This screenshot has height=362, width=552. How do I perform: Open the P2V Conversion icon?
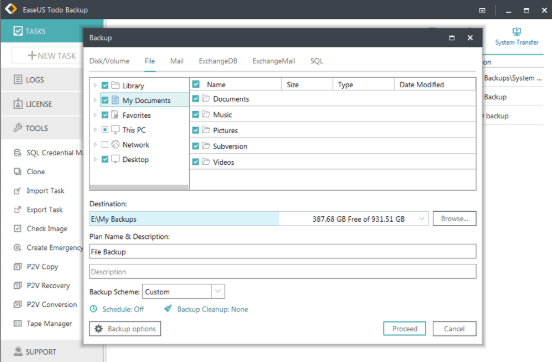click(17, 304)
